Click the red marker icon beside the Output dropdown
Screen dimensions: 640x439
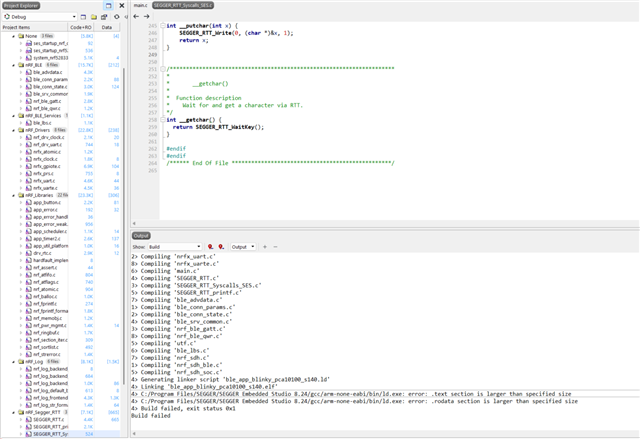tap(221, 247)
